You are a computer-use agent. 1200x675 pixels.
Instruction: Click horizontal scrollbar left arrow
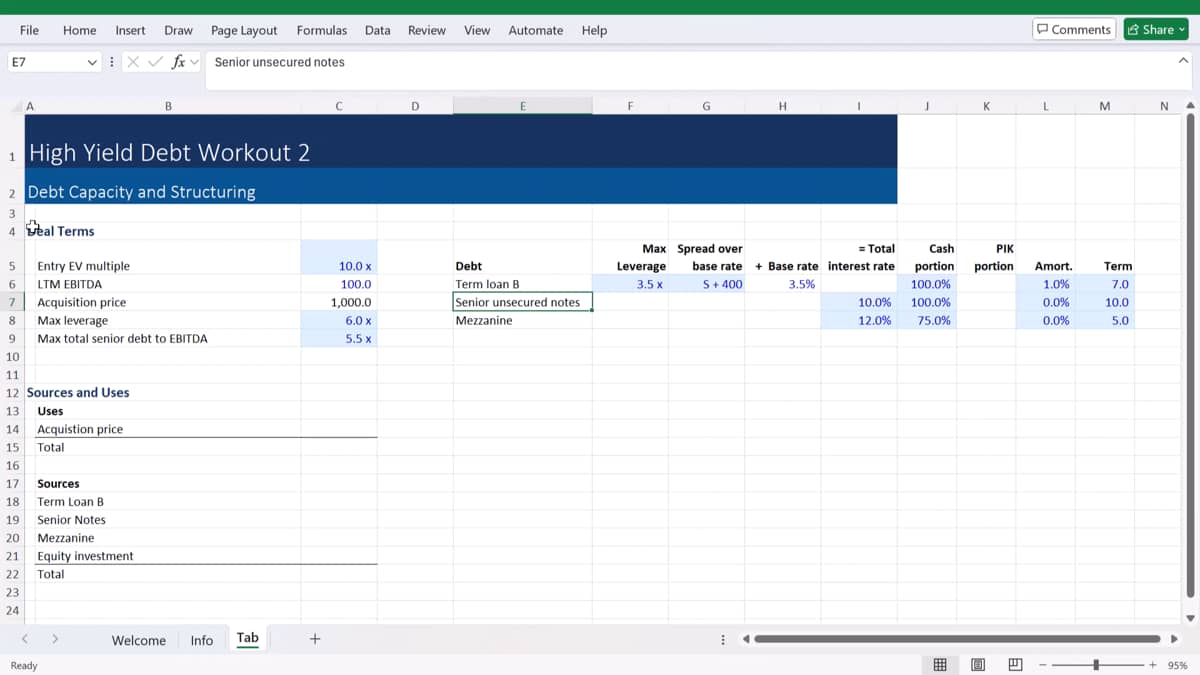(x=746, y=639)
